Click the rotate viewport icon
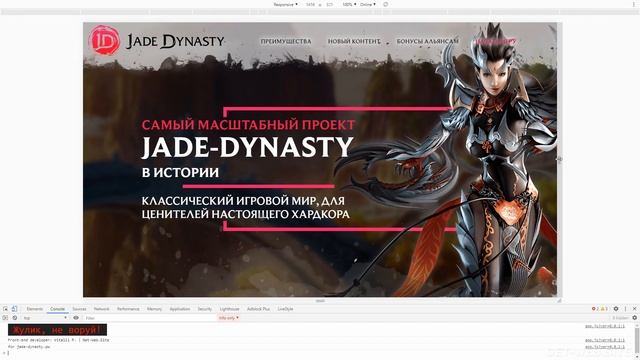Image resolution: width=640 pixels, height=360 pixels. pos(385,4)
